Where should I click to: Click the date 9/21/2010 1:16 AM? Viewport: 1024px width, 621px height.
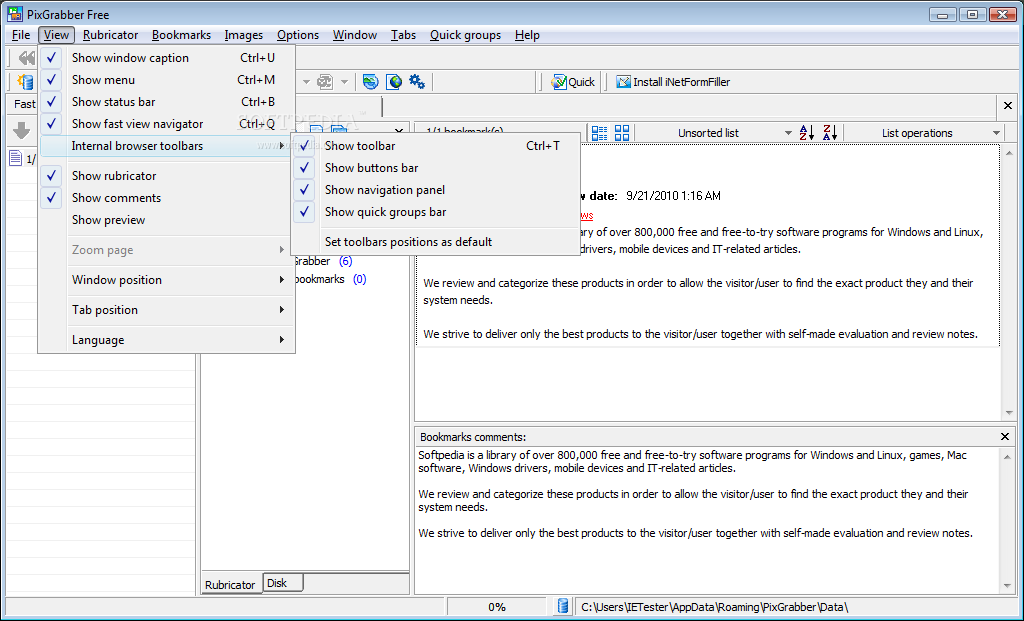[x=673, y=195]
